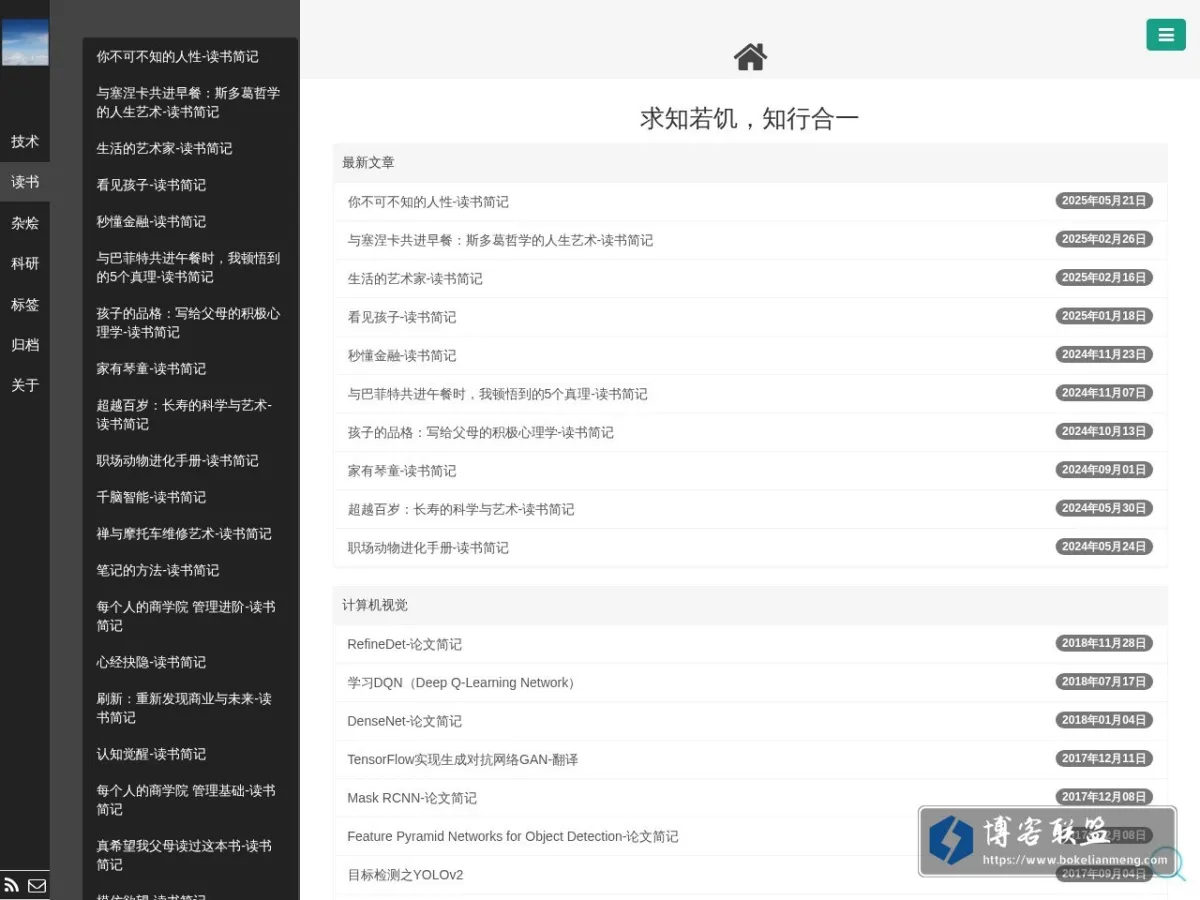Select 生活的艺术家-读书简记 in the submenu
The image size is (1200, 900).
point(190,148)
